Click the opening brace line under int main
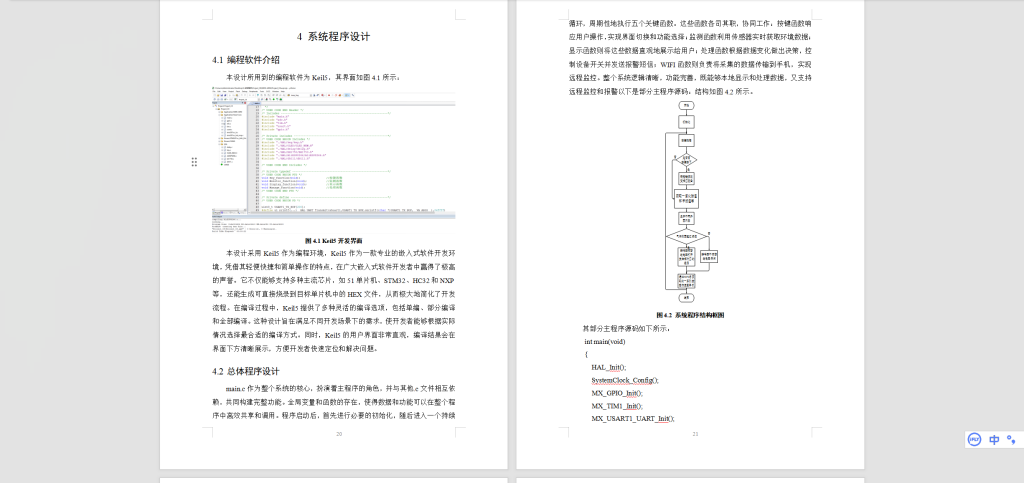 coord(586,354)
